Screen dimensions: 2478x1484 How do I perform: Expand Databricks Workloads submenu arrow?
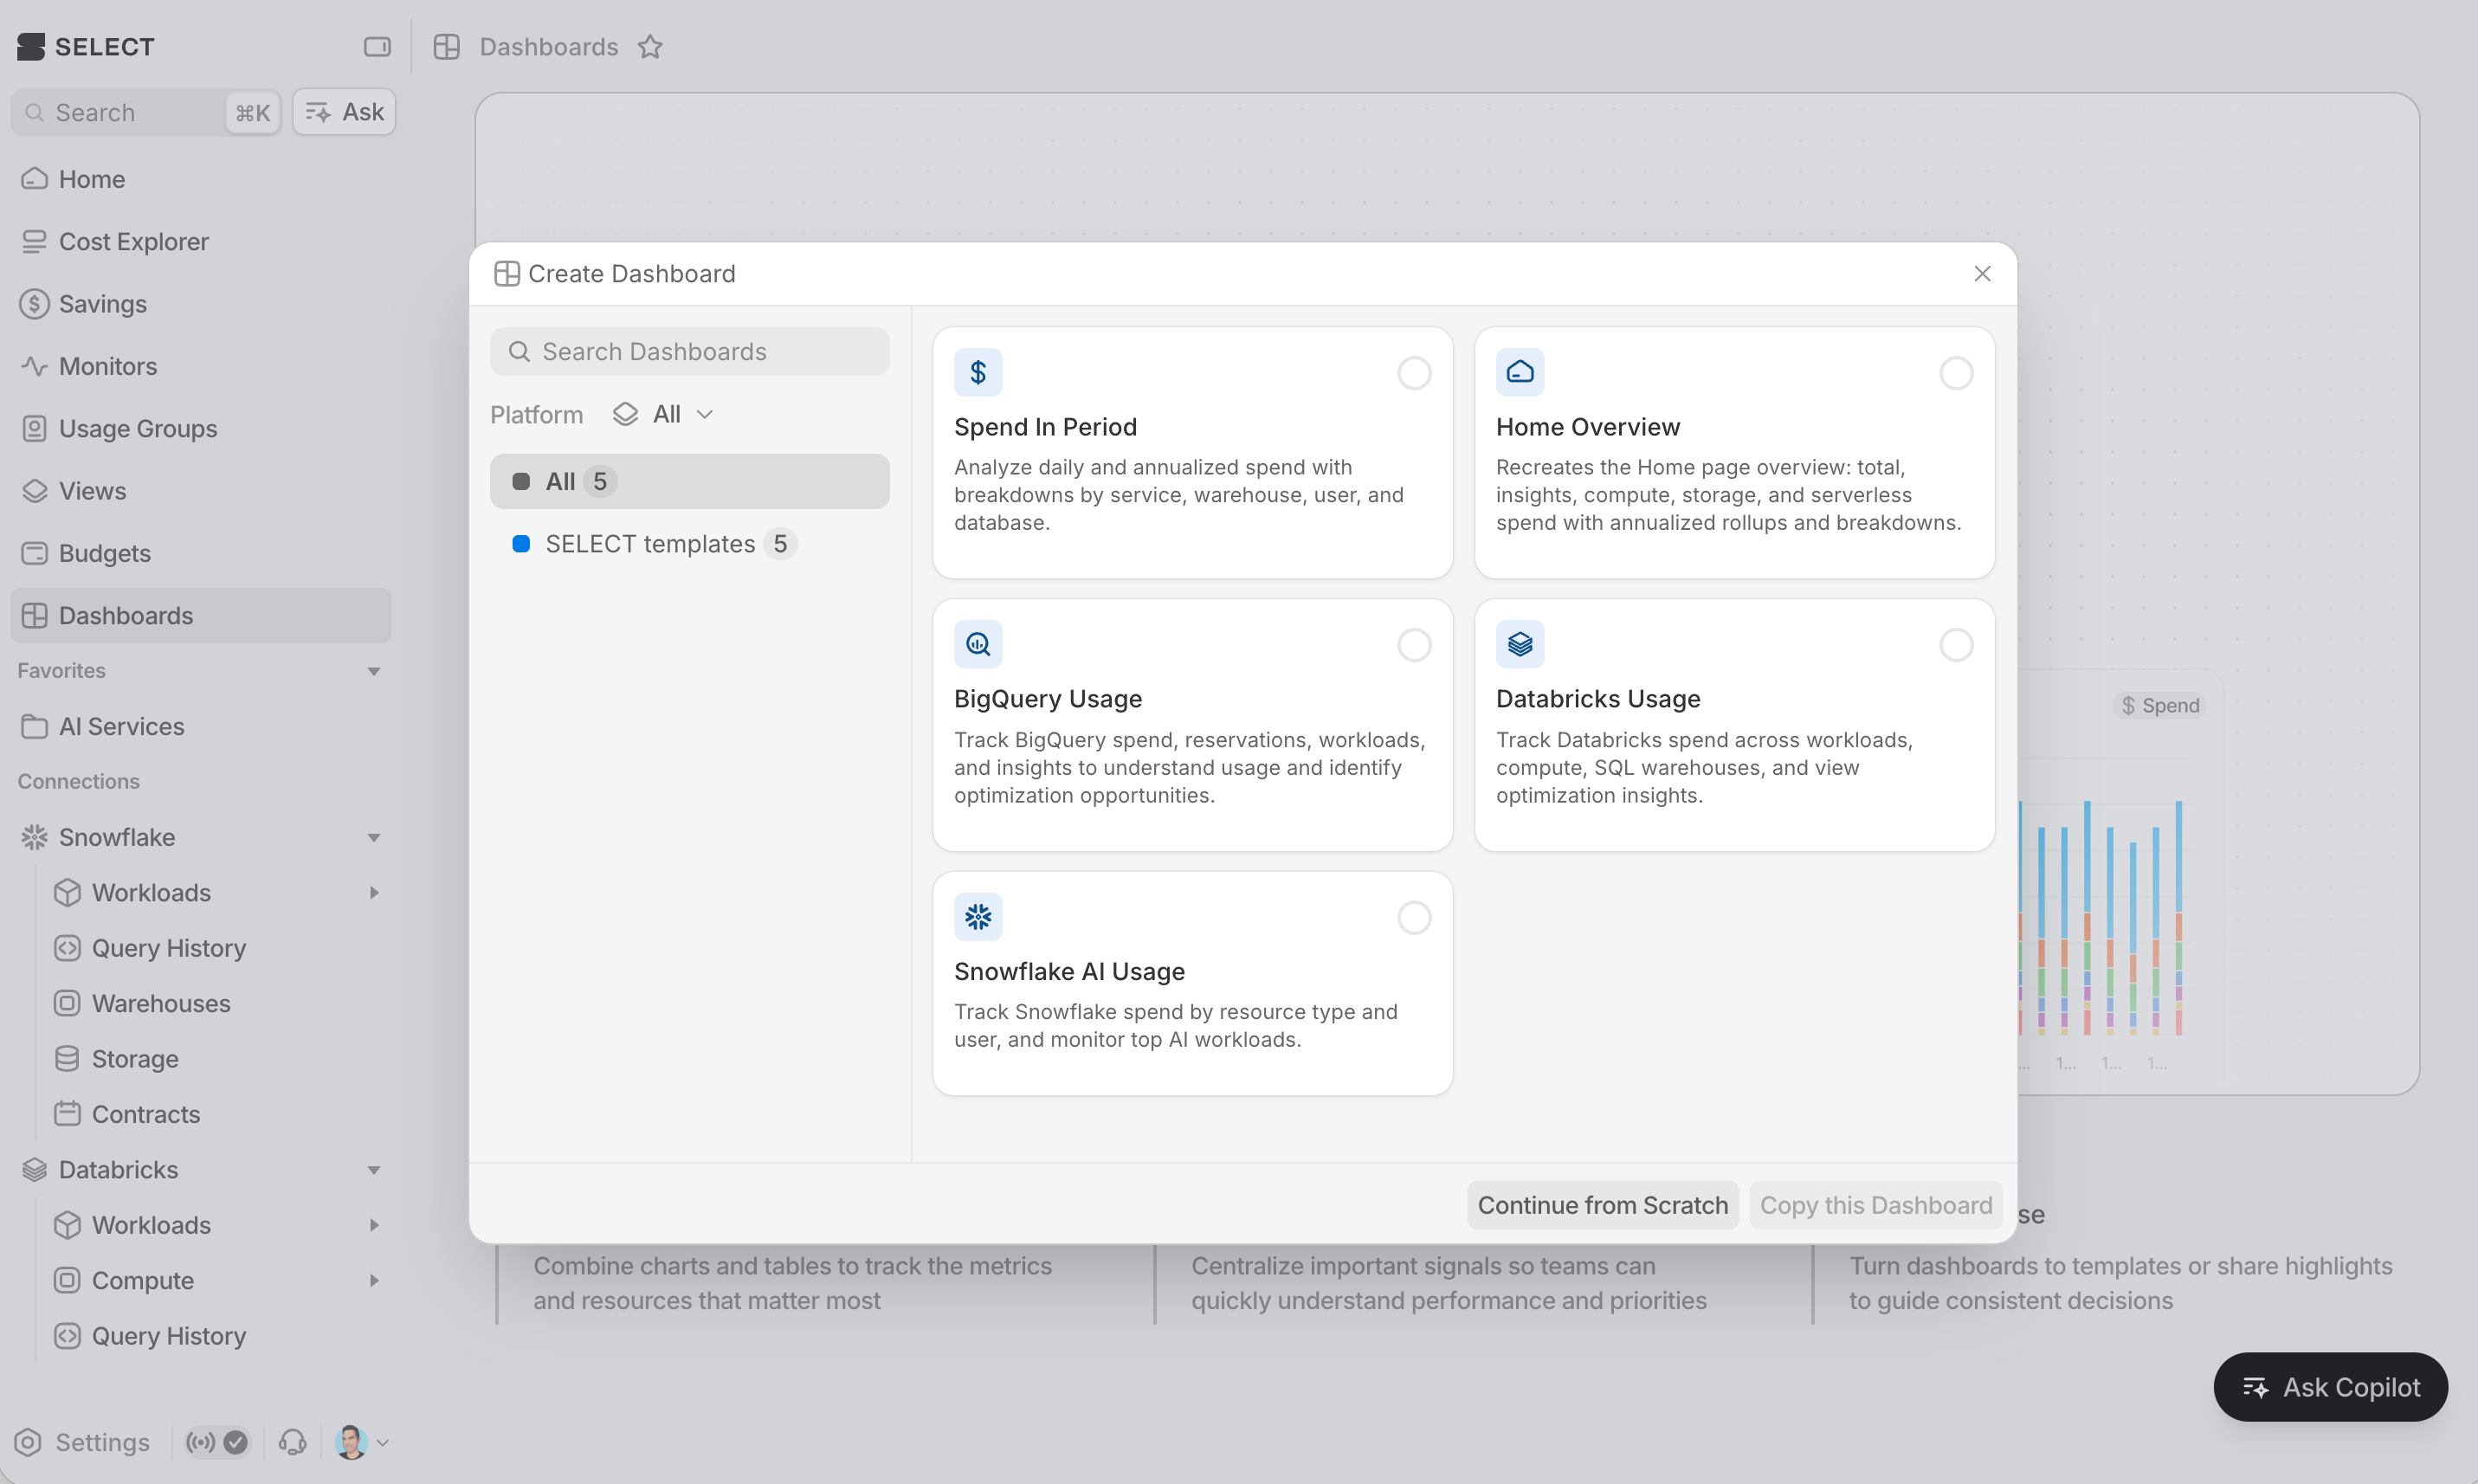pos(374,1225)
